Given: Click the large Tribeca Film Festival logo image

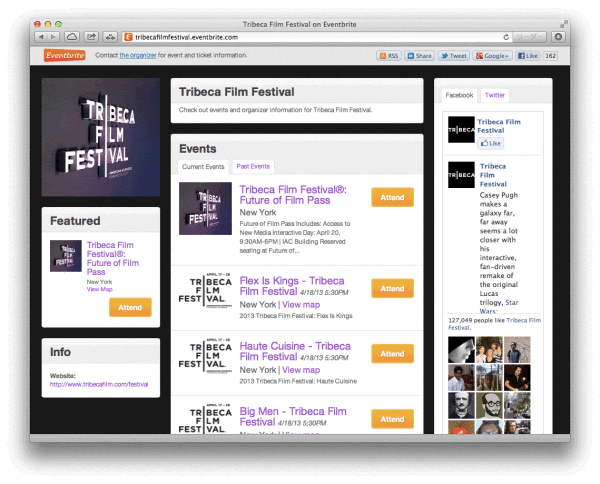Looking at the screenshot, I should coord(101,137).
